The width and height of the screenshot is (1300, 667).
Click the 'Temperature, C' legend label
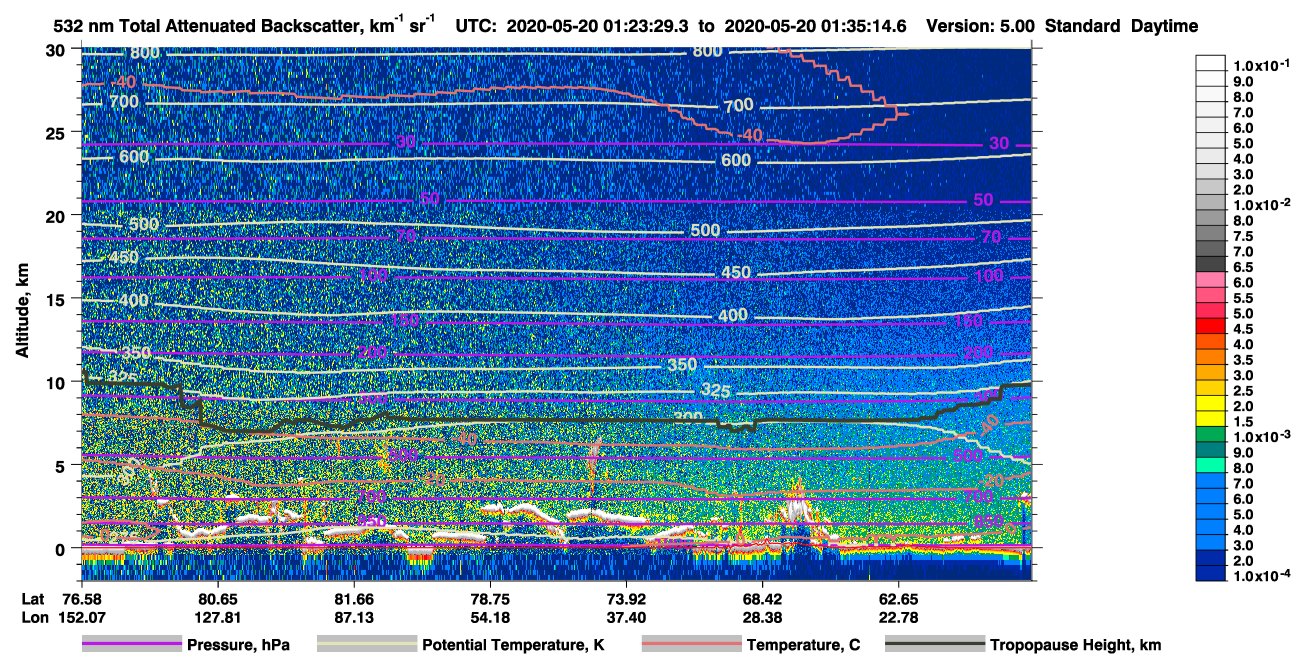[803, 646]
